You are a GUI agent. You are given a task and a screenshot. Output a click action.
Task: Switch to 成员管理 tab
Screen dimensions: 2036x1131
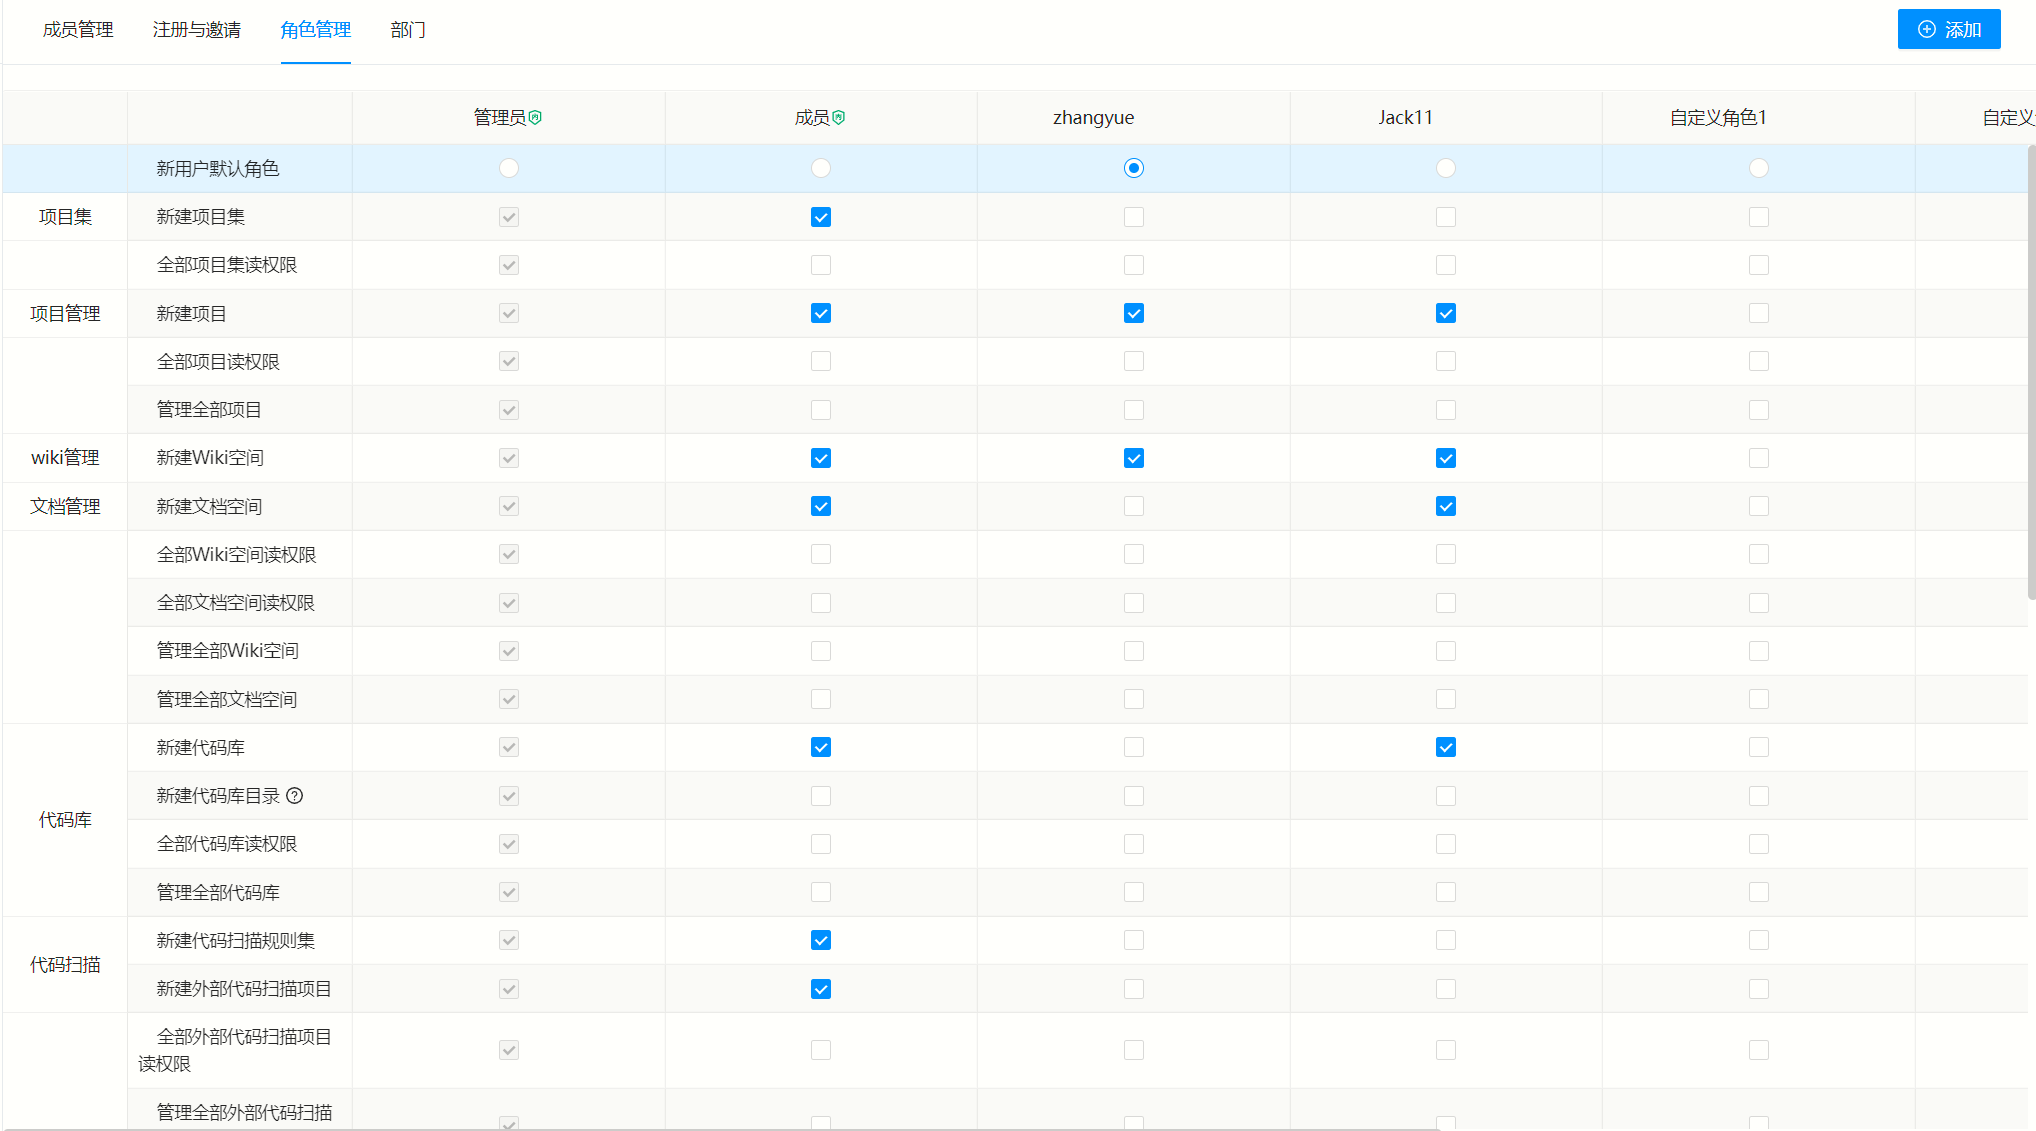(78, 30)
